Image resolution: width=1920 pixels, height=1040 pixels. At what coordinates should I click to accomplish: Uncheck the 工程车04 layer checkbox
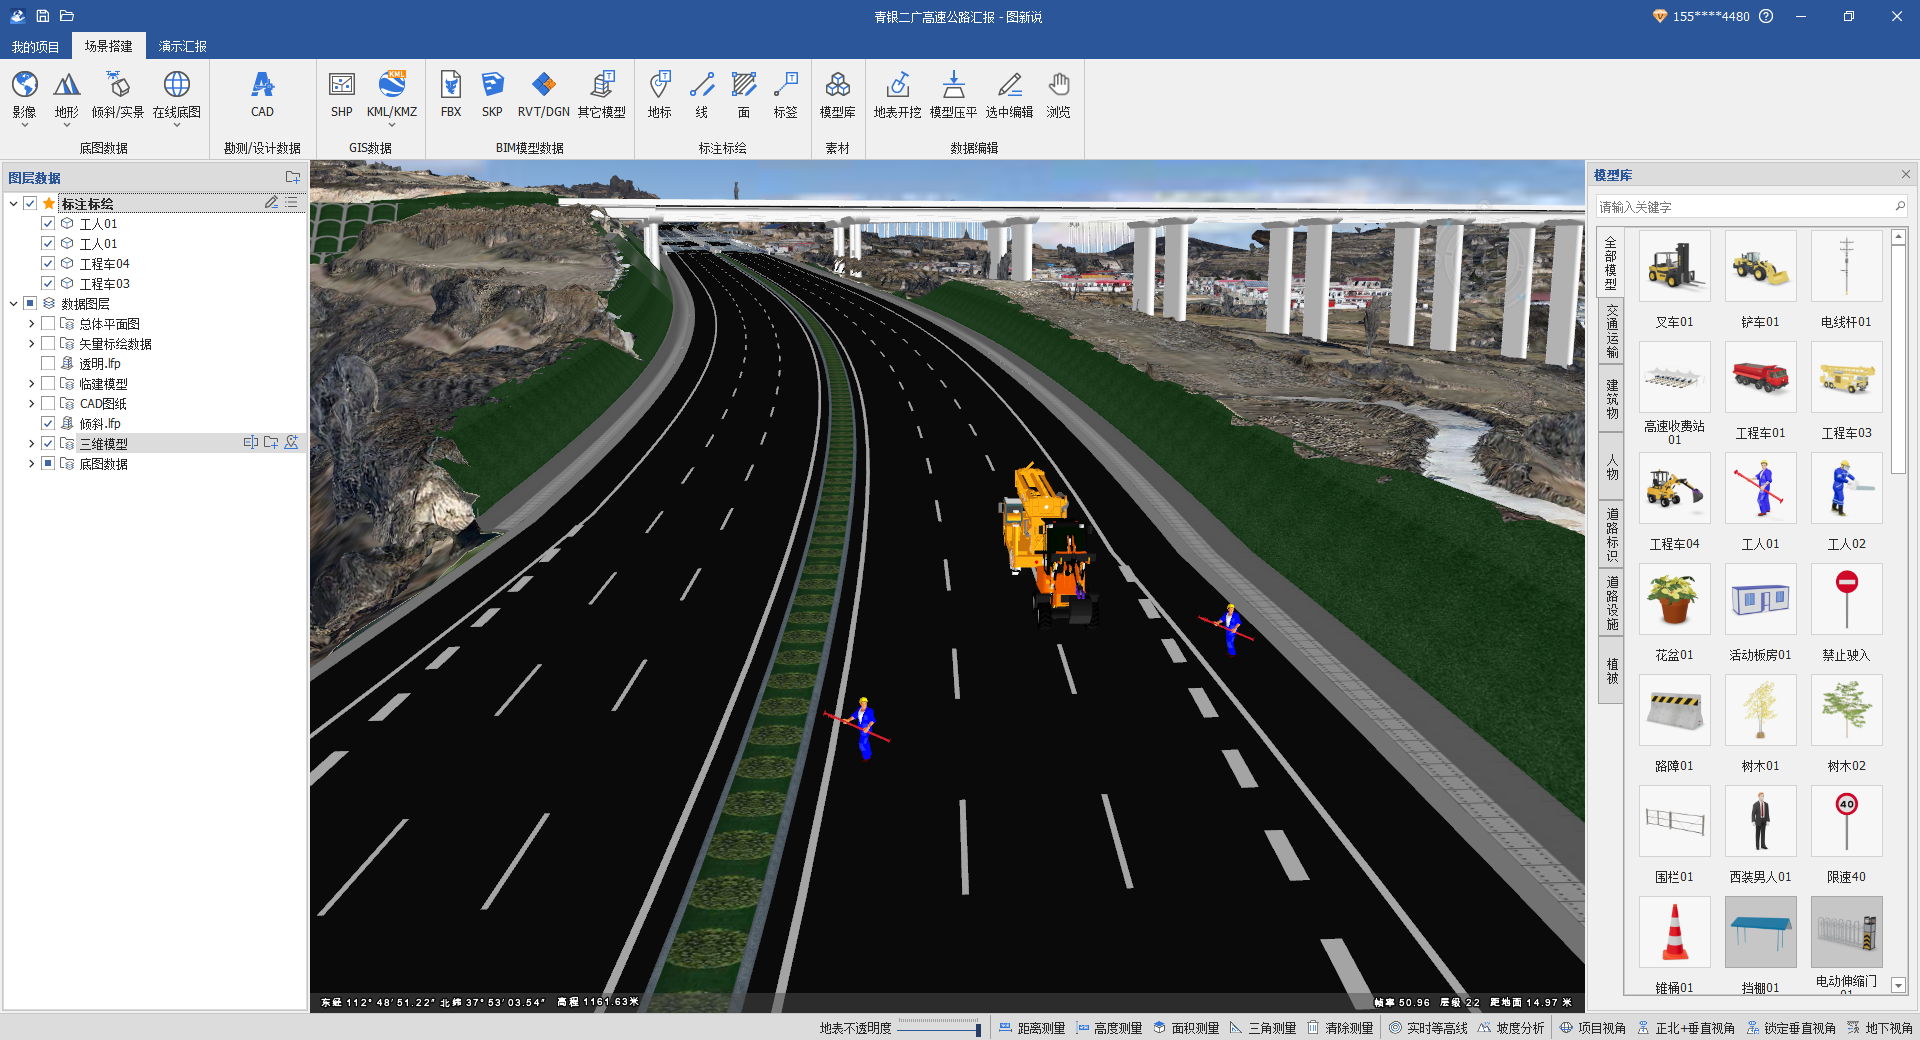click(x=48, y=264)
